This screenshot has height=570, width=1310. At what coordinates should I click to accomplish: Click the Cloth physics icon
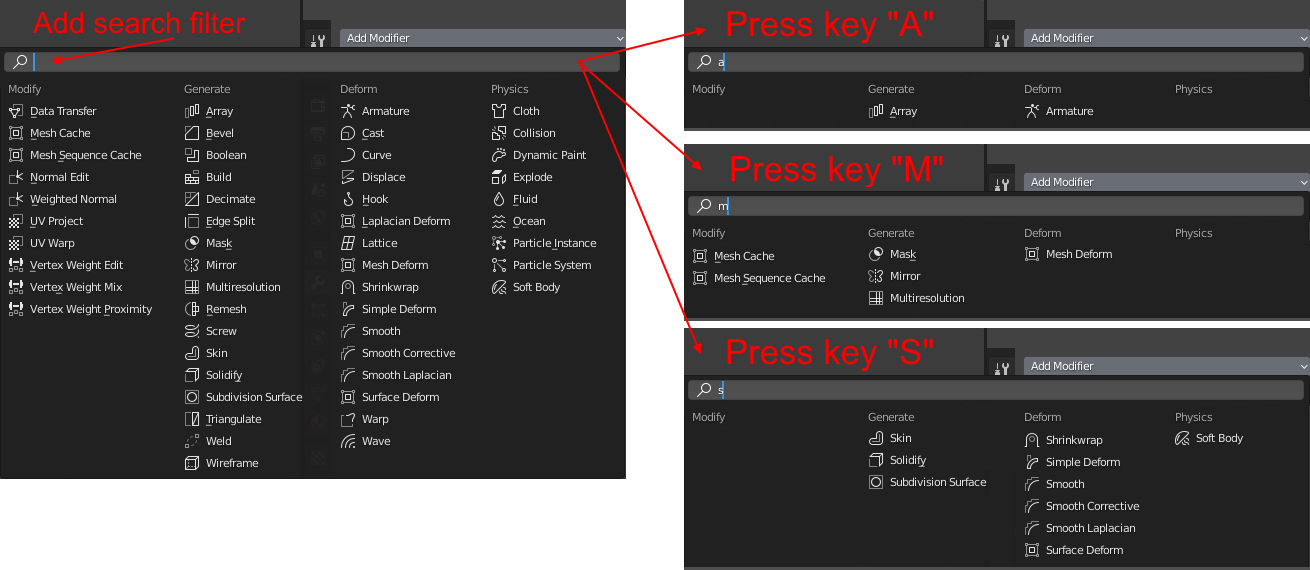click(x=500, y=111)
